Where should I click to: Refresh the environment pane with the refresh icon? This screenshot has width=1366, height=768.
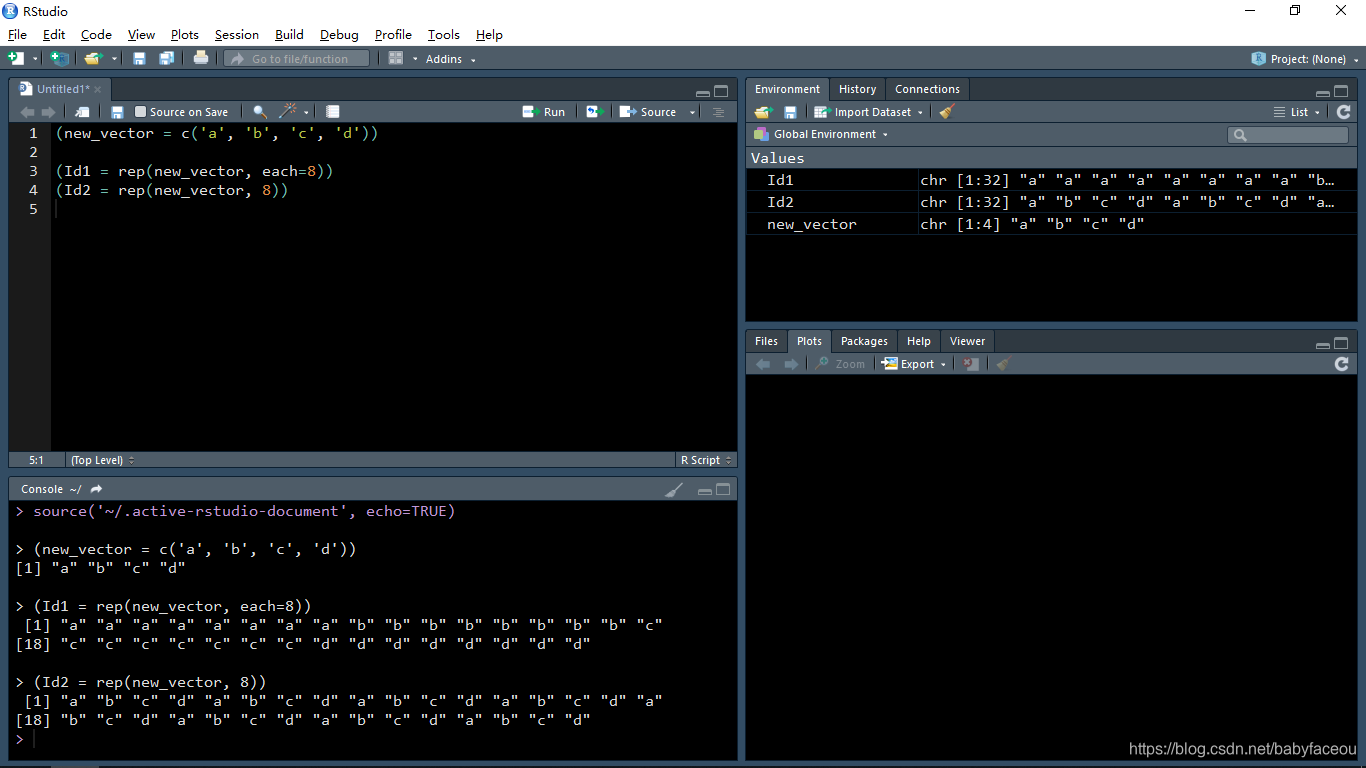(x=1343, y=111)
